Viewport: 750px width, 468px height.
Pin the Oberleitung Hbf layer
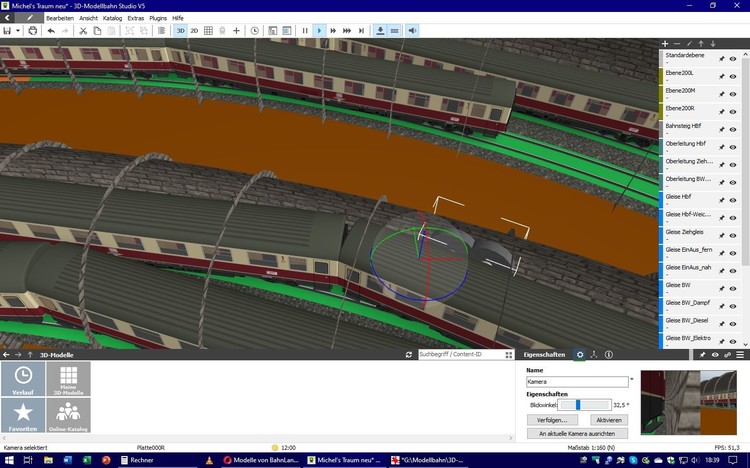[x=721, y=147]
